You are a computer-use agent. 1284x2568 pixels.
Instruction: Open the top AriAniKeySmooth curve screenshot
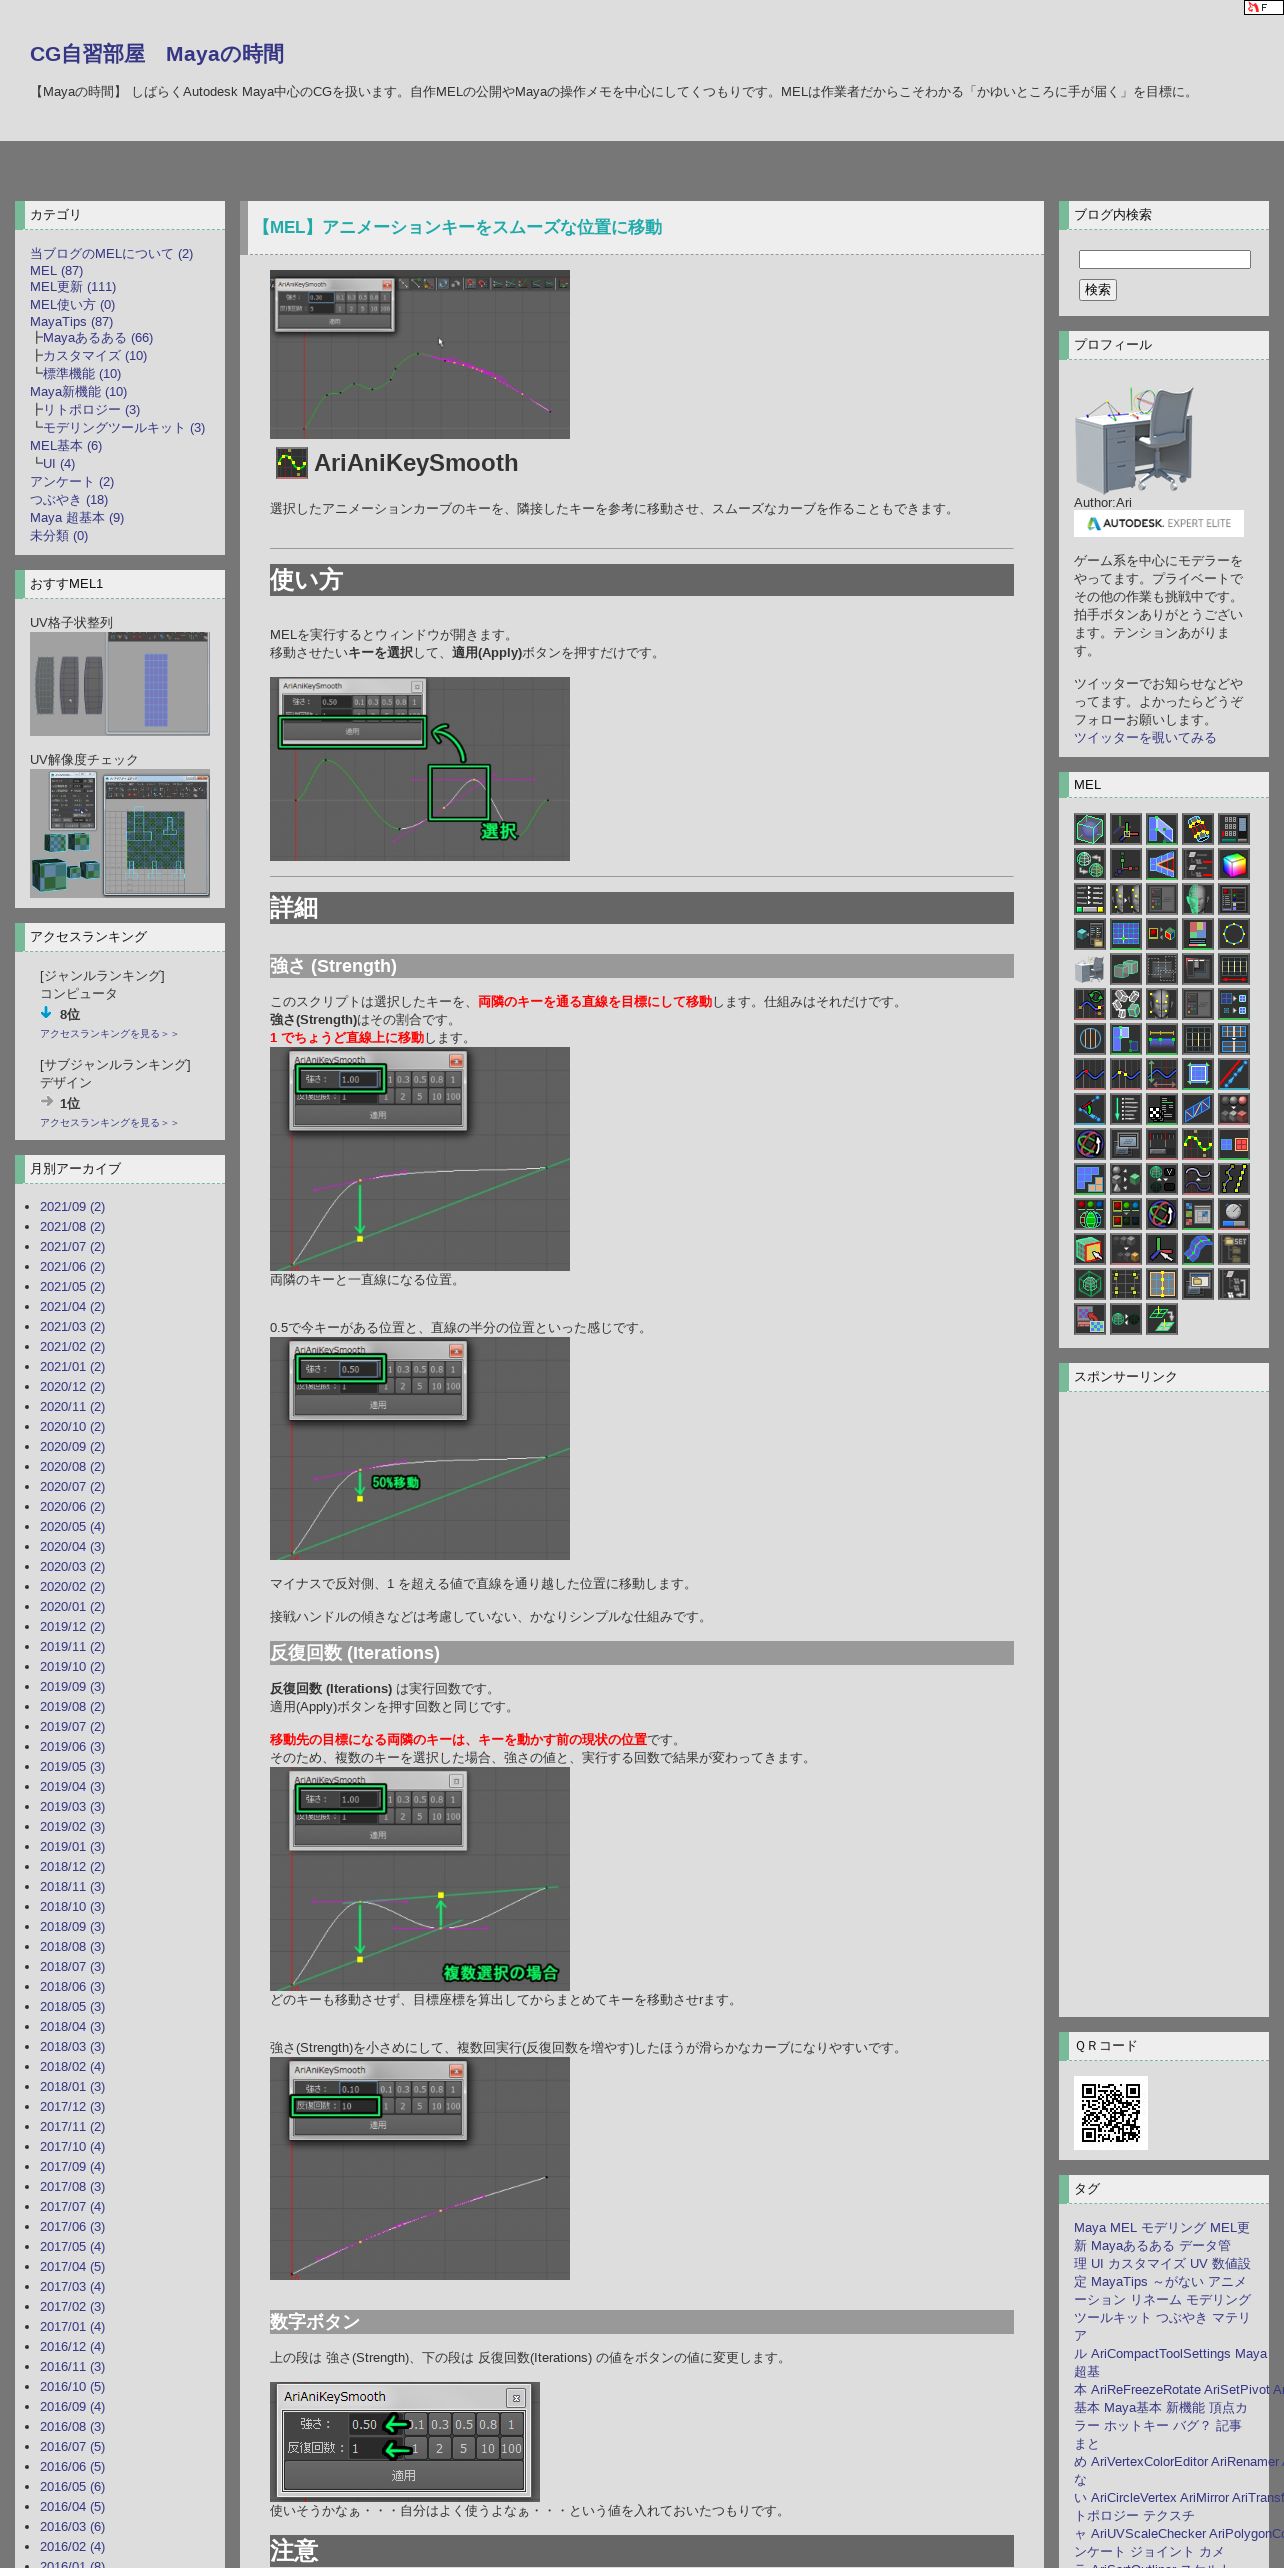pyautogui.click(x=420, y=354)
